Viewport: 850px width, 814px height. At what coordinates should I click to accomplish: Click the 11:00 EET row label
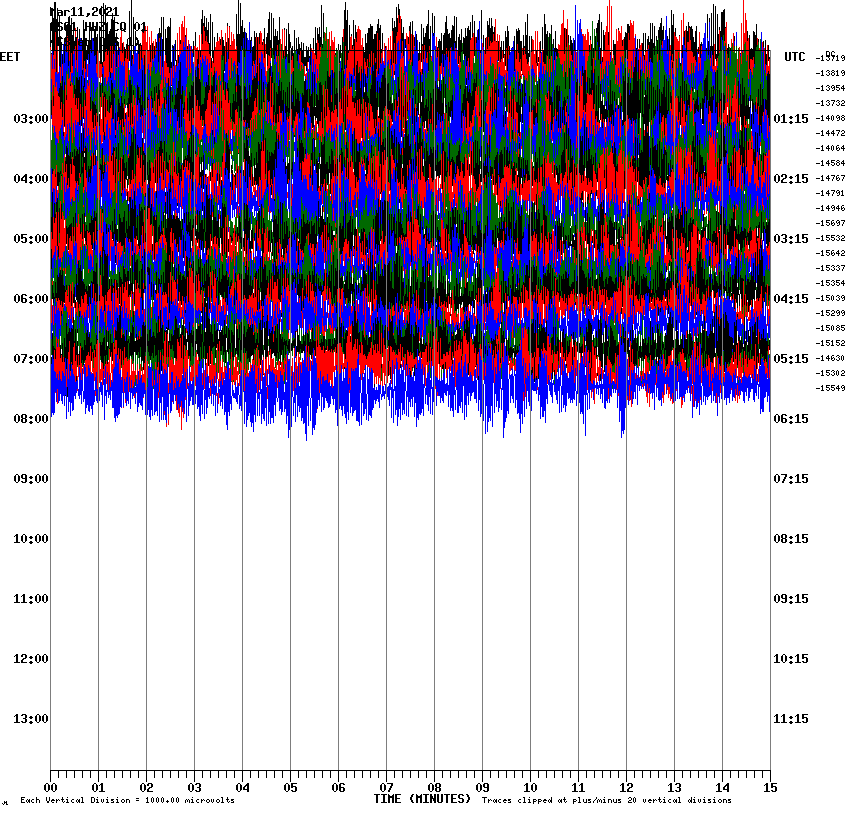(30, 599)
